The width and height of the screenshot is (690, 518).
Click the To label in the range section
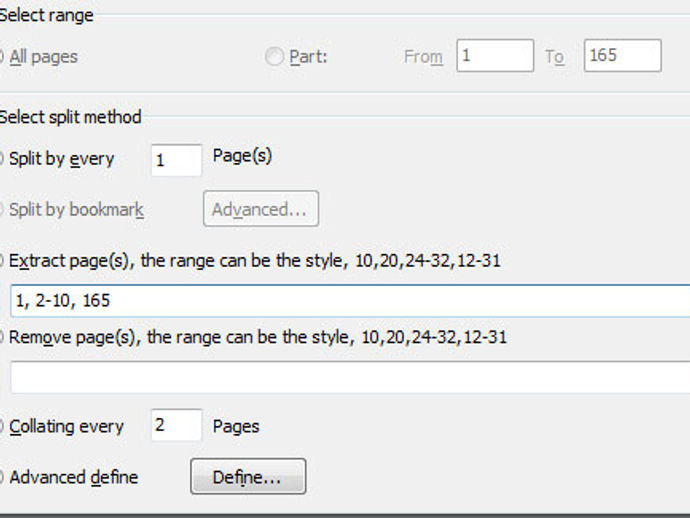pyautogui.click(x=555, y=57)
